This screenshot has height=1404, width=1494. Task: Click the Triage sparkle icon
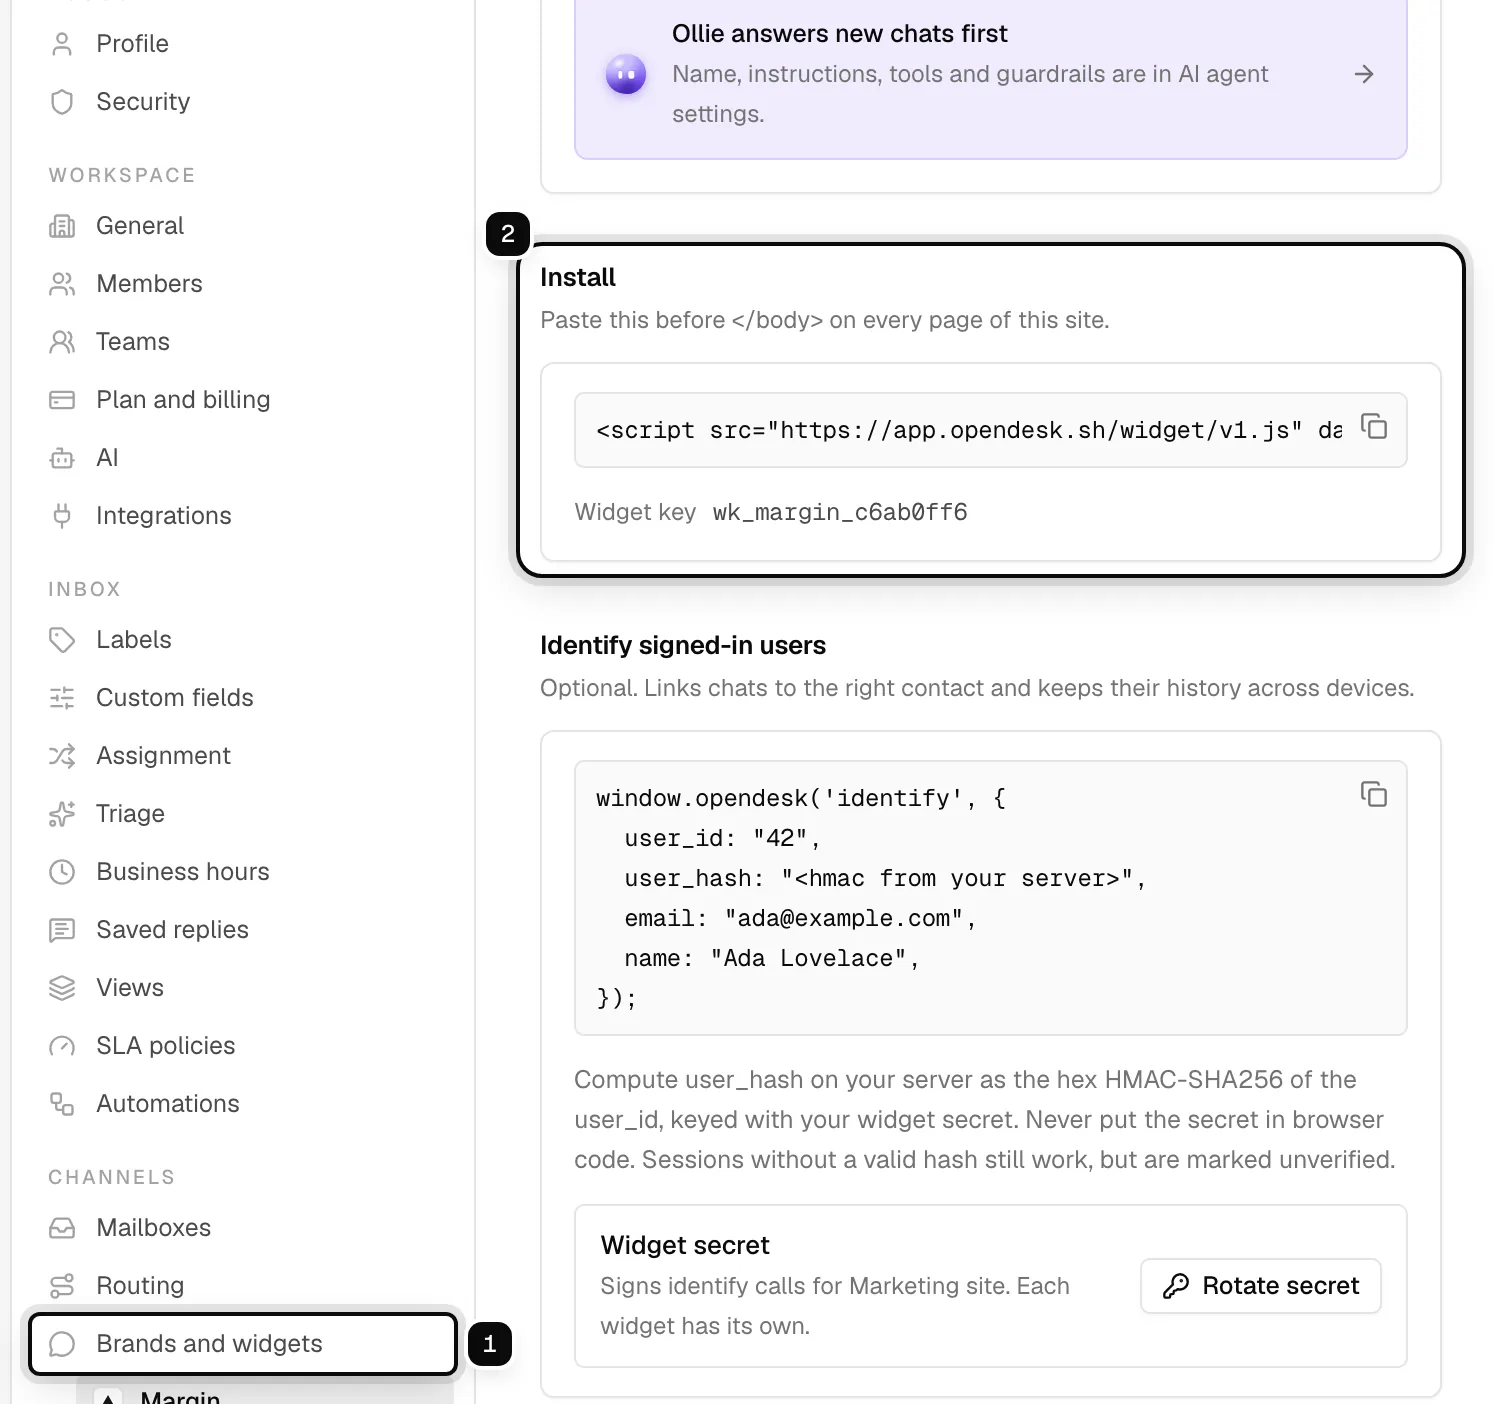pos(62,814)
